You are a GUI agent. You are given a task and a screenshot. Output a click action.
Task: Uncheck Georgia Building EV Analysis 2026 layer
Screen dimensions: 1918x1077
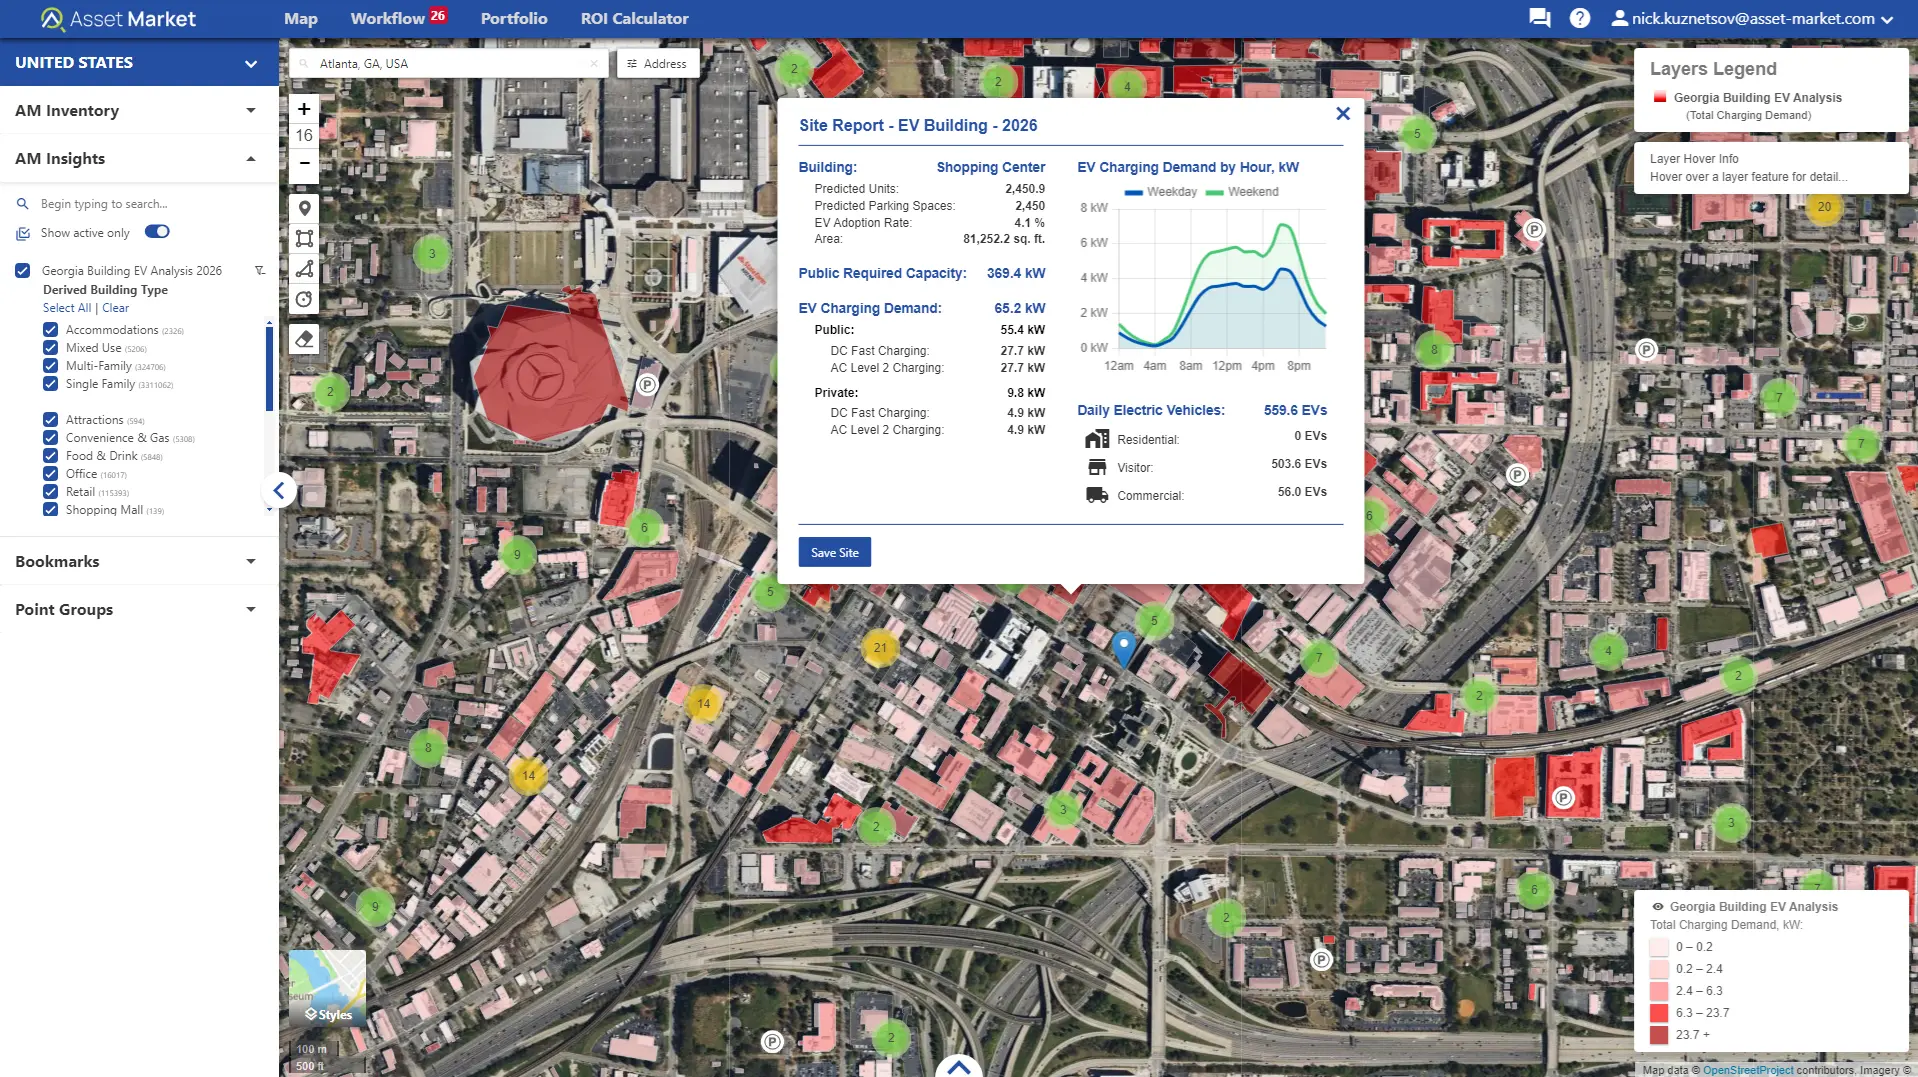click(x=22, y=271)
